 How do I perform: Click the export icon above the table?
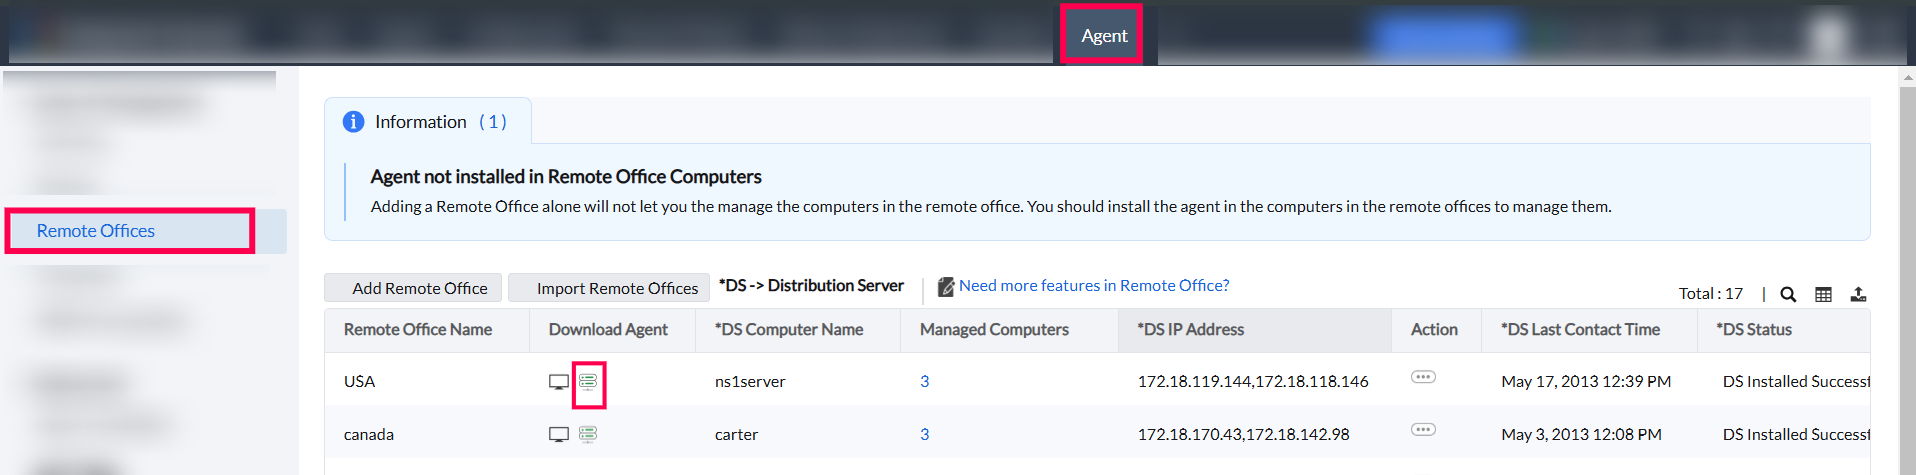click(1858, 294)
